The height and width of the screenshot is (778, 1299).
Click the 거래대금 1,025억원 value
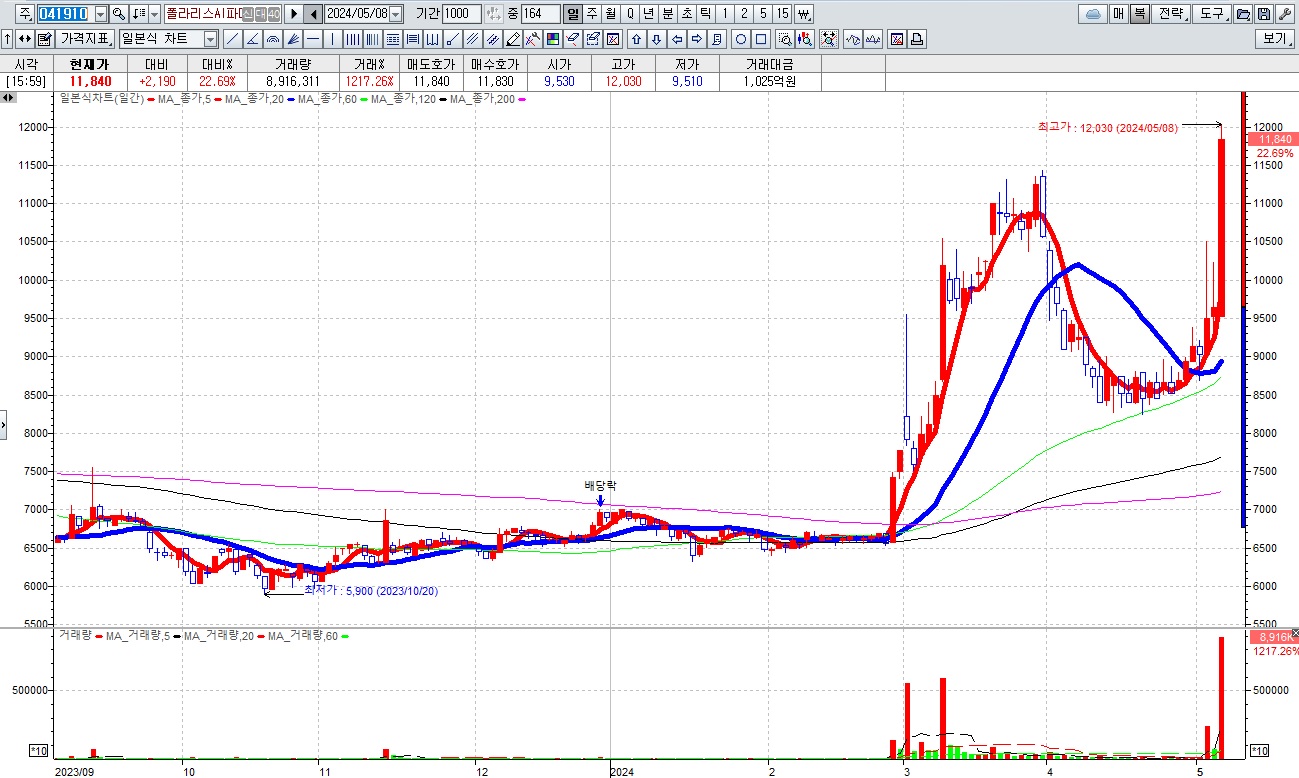pos(770,81)
